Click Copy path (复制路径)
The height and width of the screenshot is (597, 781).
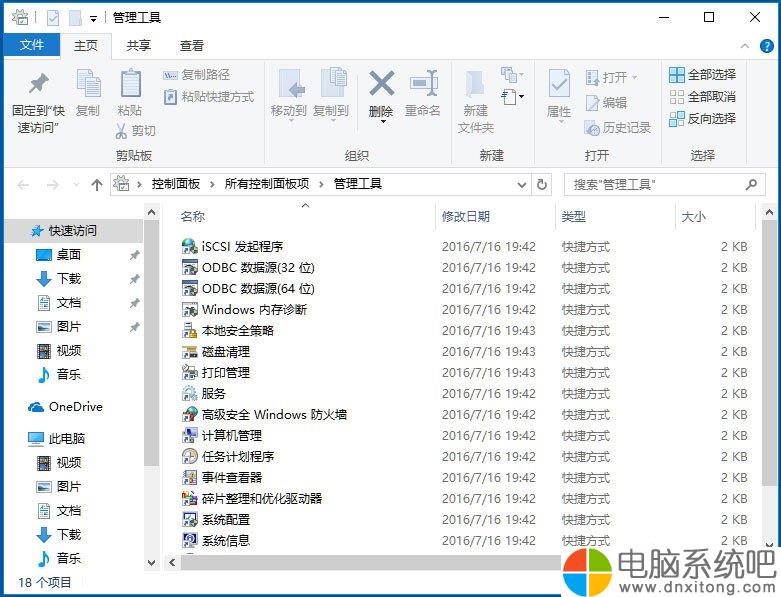pyautogui.click(x=197, y=75)
